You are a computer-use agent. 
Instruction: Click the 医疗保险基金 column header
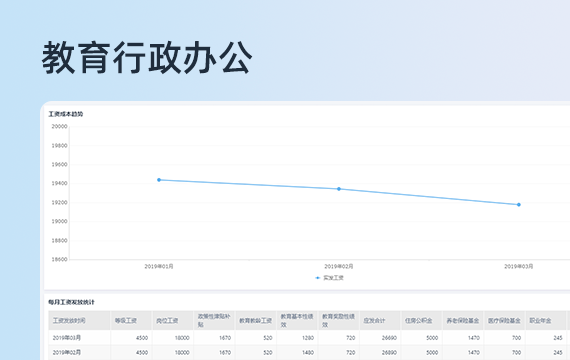tap(504, 320)
